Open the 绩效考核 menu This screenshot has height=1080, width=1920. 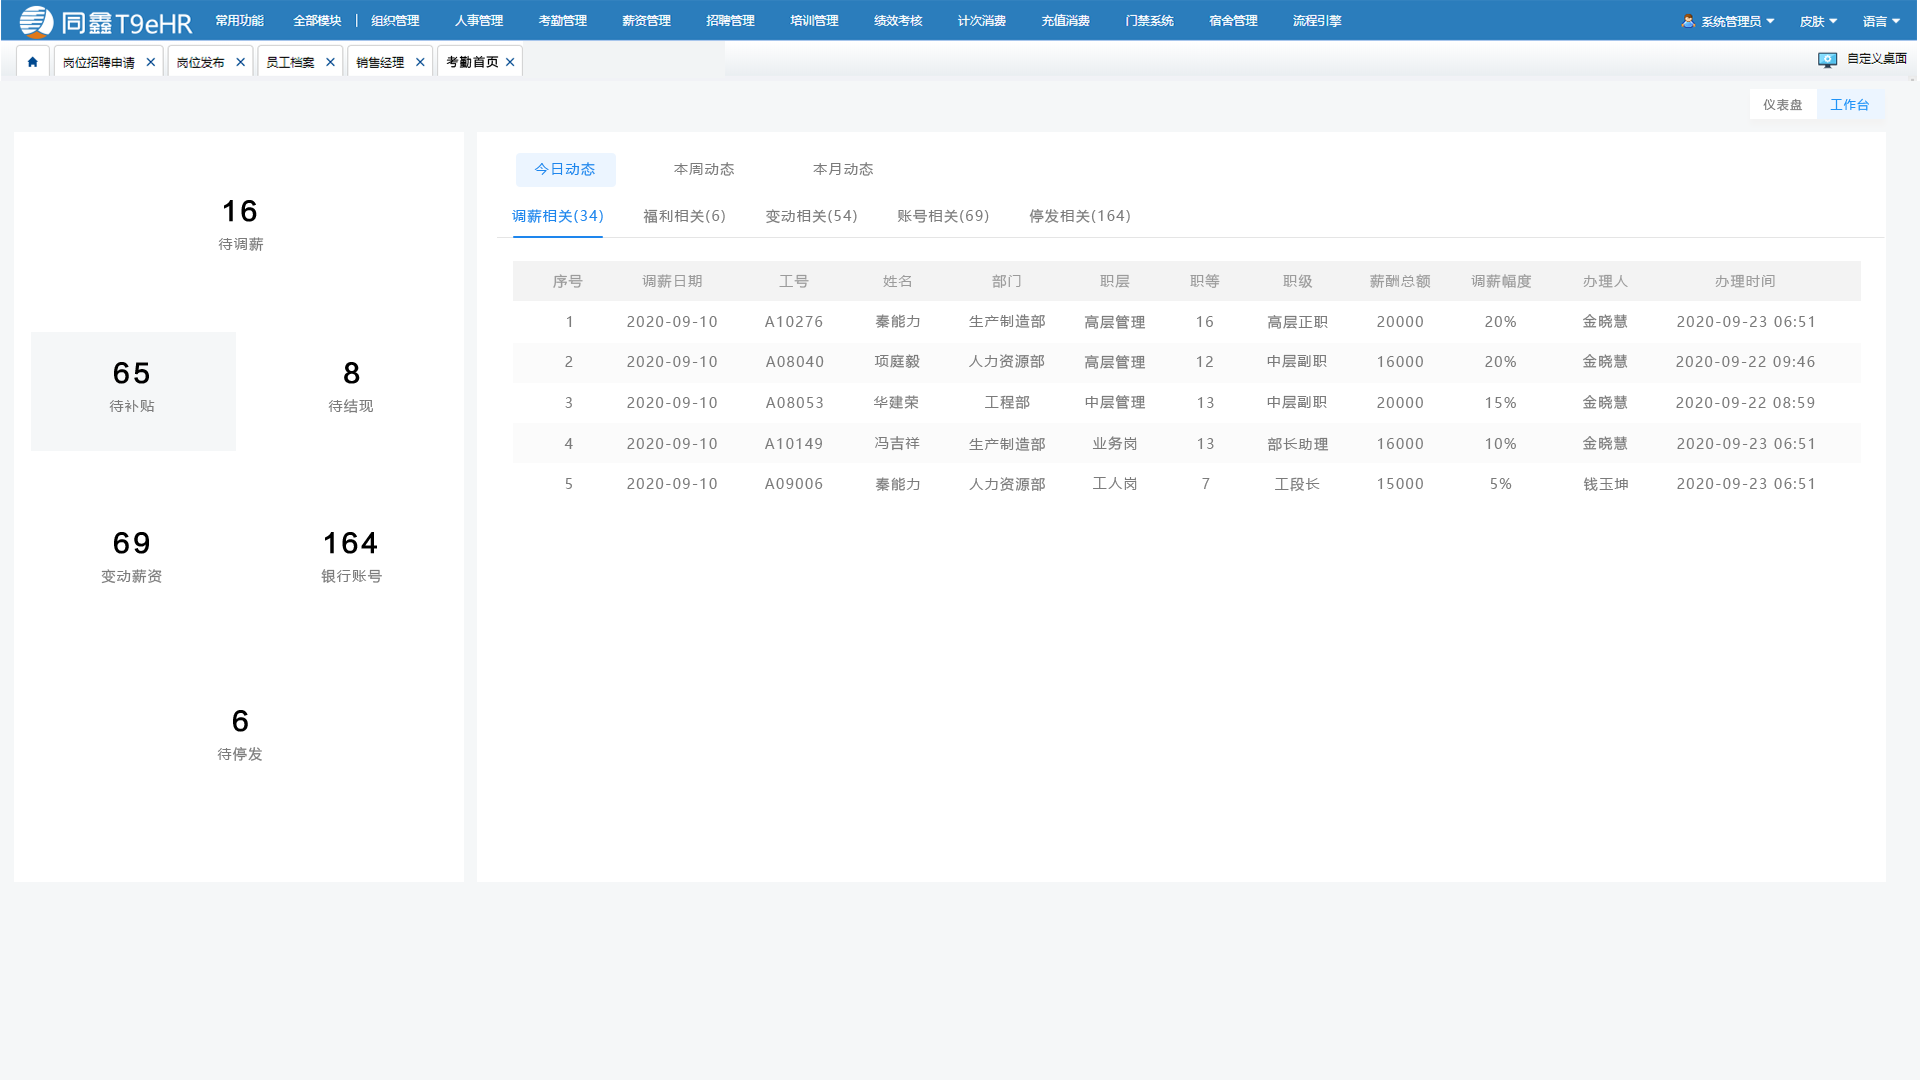tap(898, 20)
